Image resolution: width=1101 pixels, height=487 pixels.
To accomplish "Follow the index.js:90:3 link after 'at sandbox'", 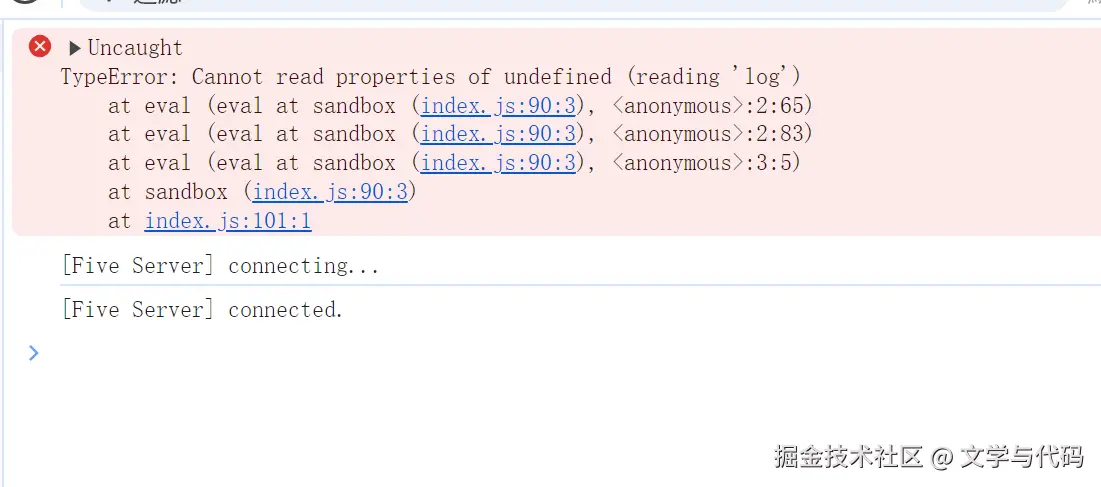I will click(x=330, y=192).
